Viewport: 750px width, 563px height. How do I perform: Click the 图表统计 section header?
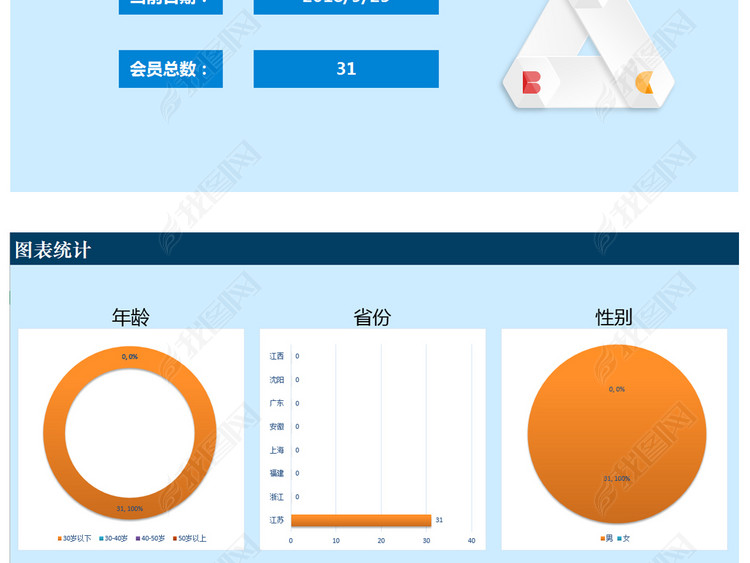tap(374, 249)
